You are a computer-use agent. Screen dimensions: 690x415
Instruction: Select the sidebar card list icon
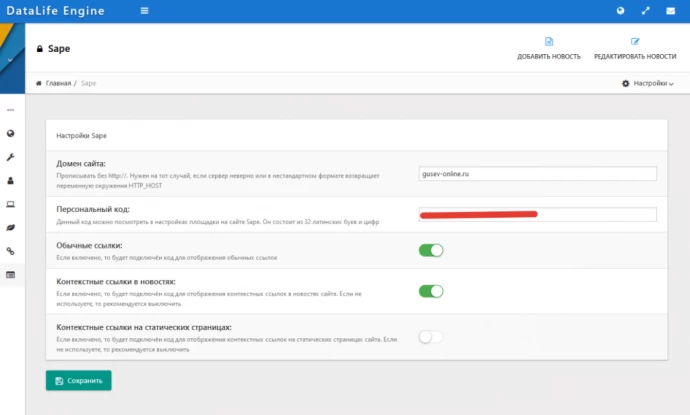tap(11, 275)
